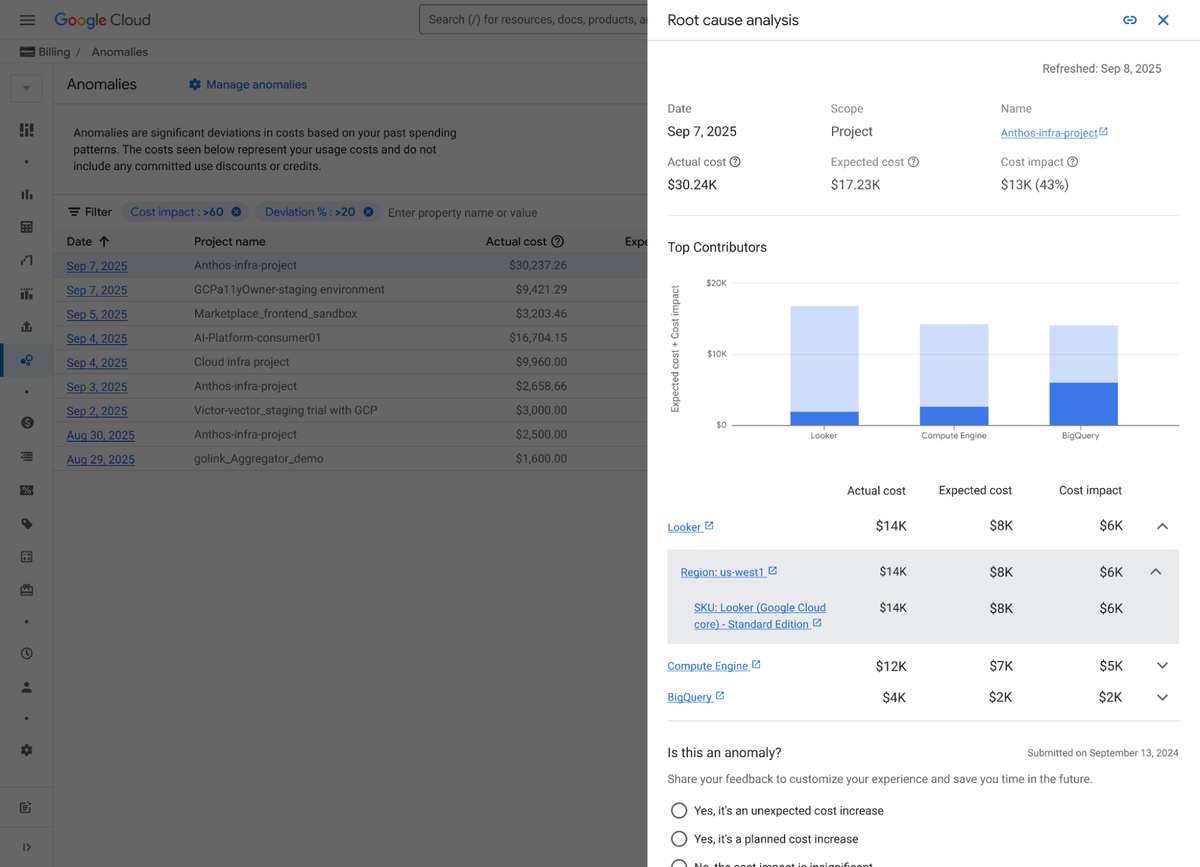This screenshot has height=867, width=1200.
Task: Select 'Yes, it's a planned cost increase'
Action: click(679, 839)
